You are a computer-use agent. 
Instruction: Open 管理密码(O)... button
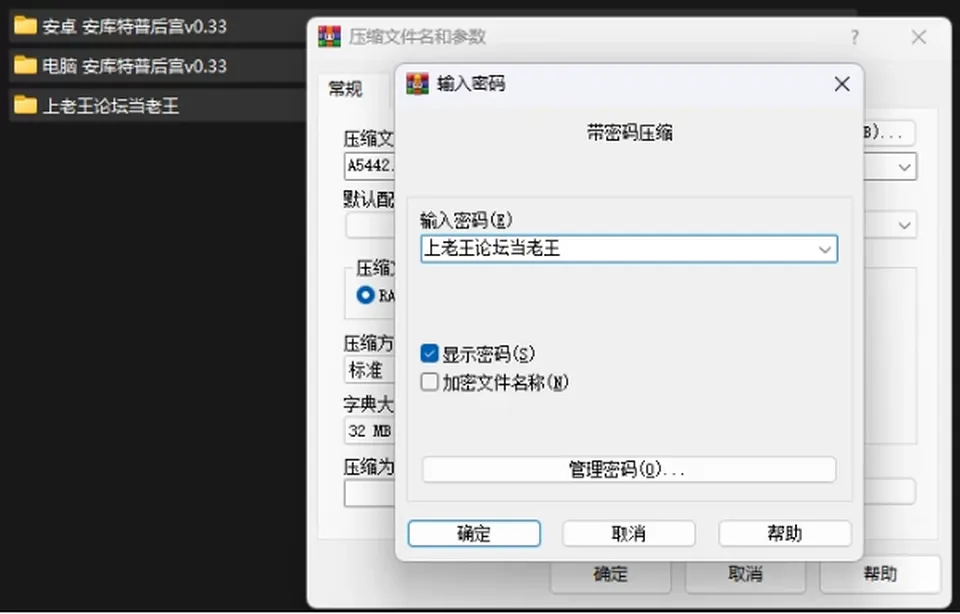pos(629,470)
